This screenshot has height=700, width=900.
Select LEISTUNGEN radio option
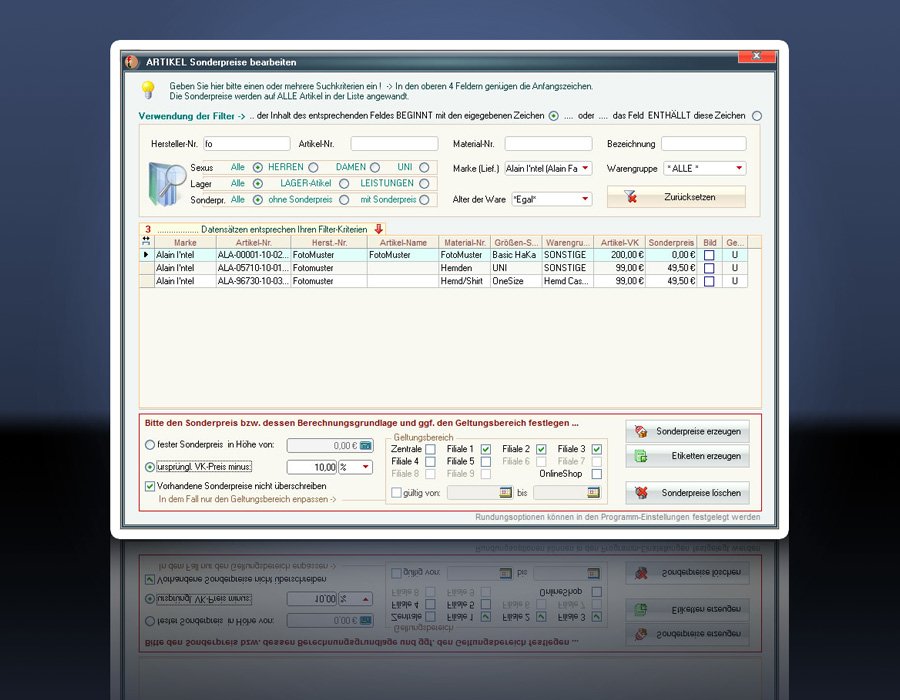coord(424,184)
